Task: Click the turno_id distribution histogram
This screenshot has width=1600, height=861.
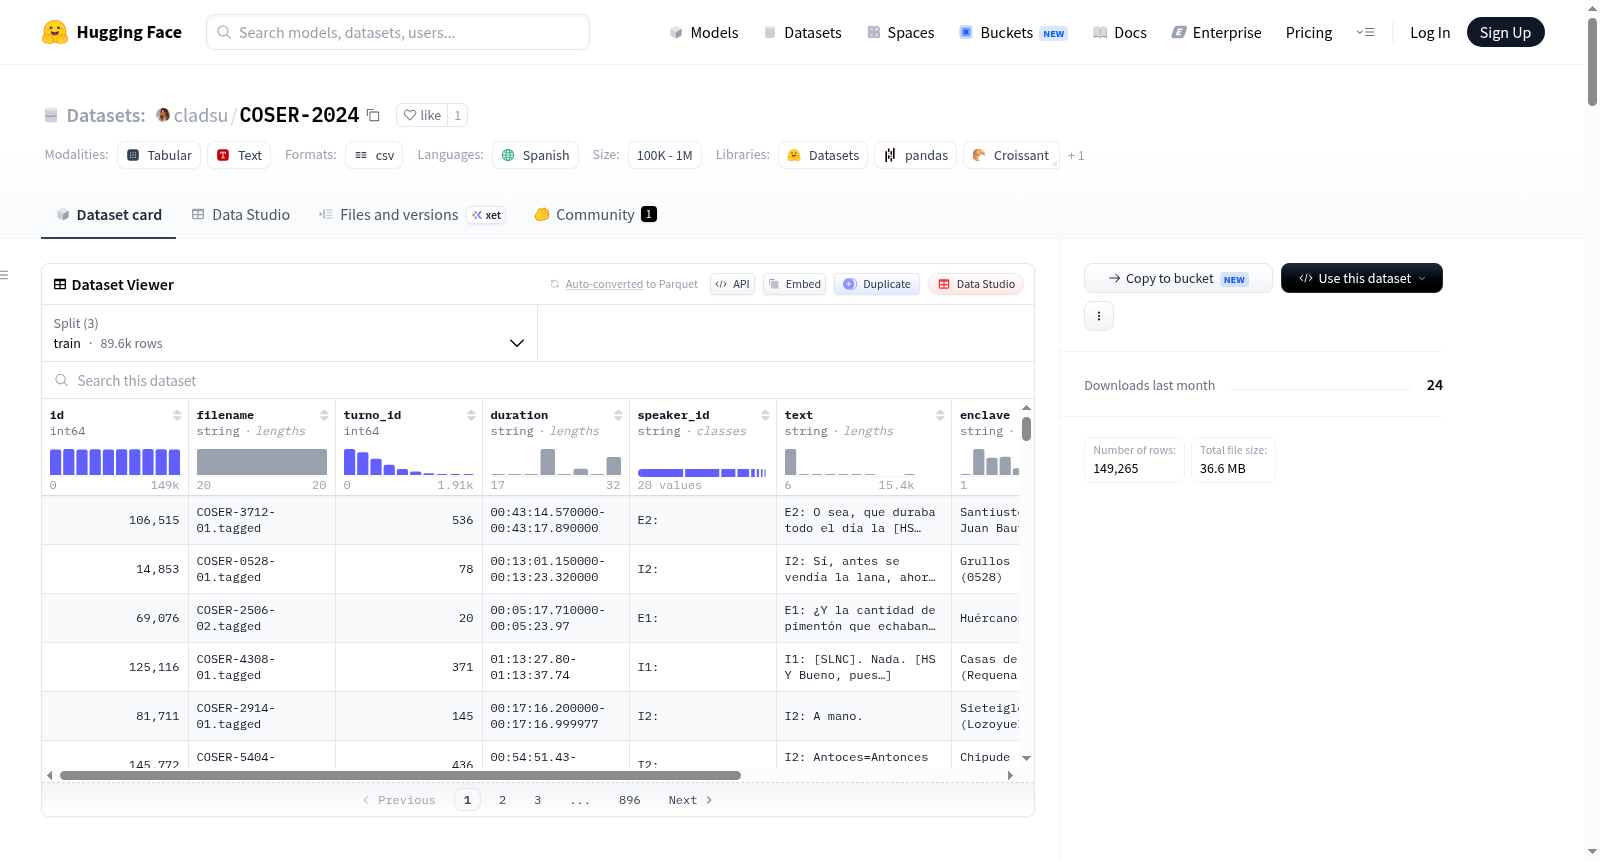Action: coord(409,462)
